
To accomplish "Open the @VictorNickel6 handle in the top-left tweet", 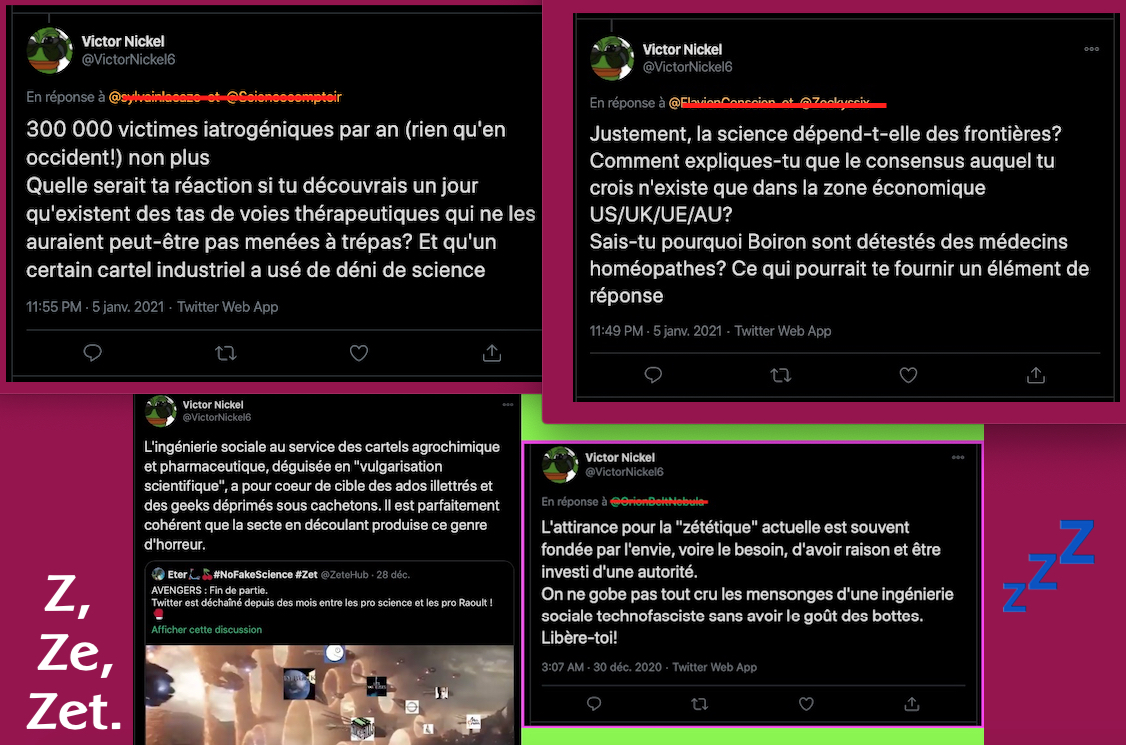I will coord(129,60).
